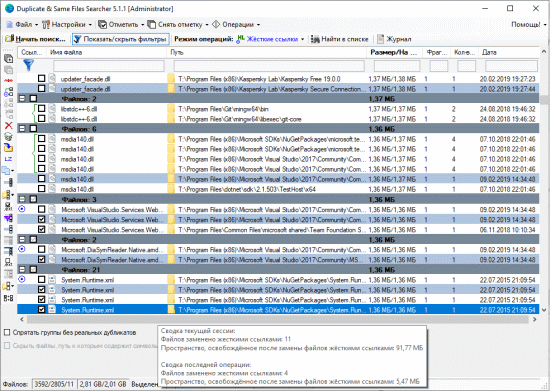
Task: Open the Операции menu
Action: (x=236, y=25)
